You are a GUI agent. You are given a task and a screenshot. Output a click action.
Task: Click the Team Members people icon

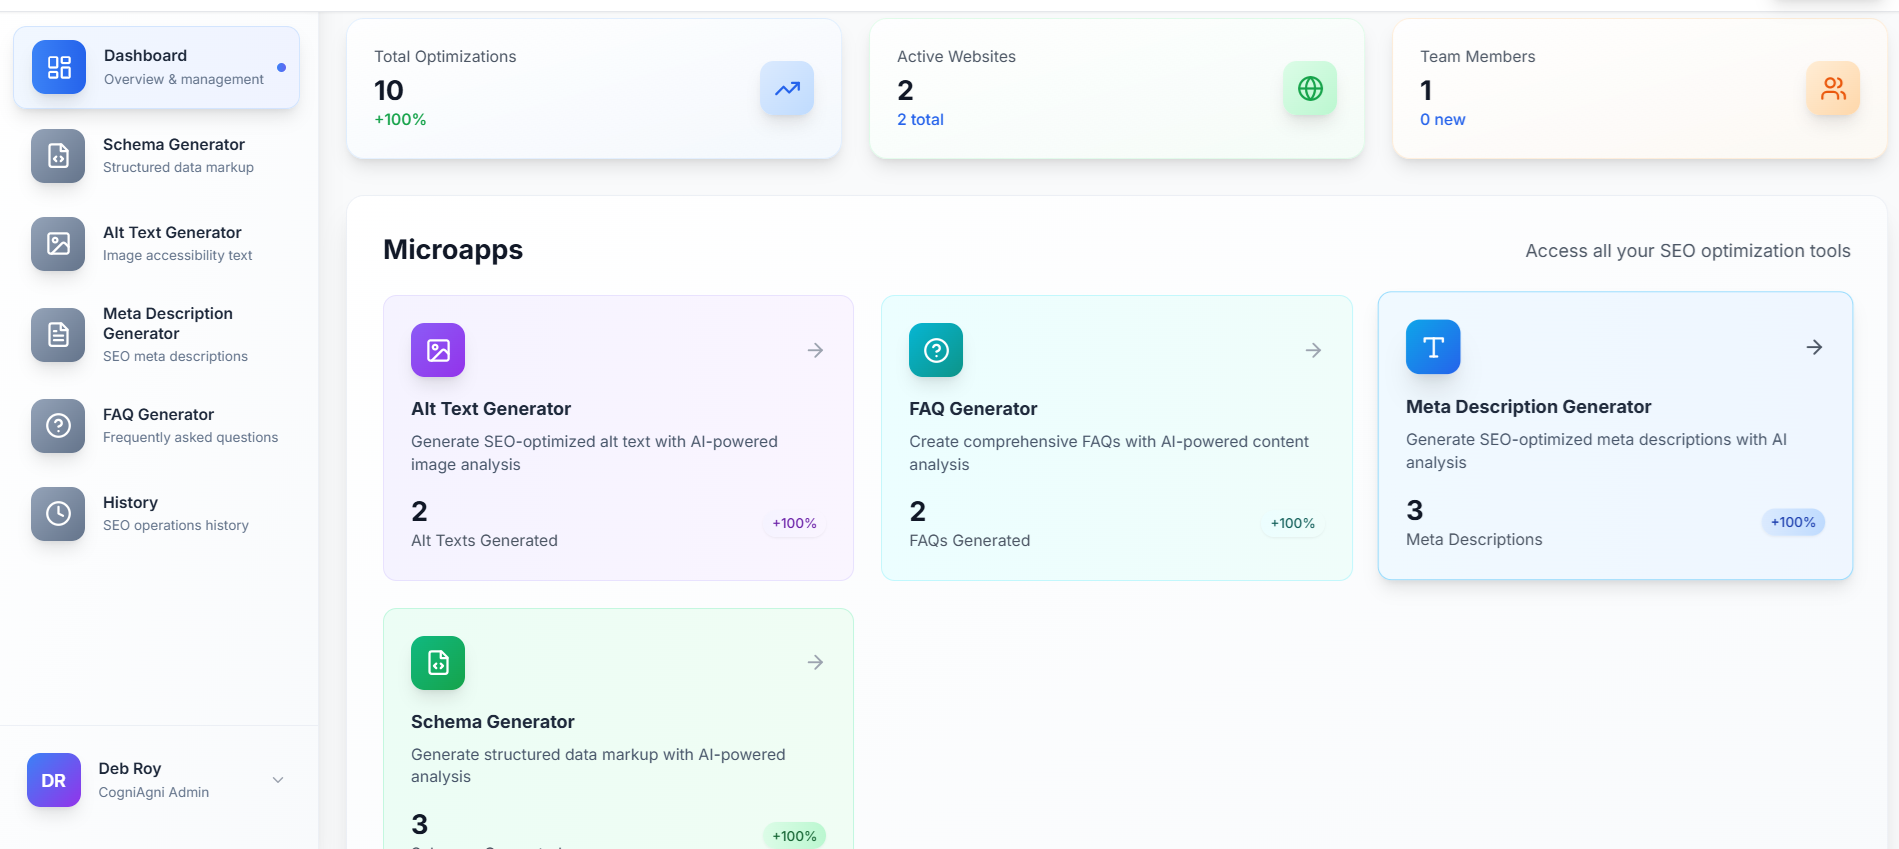click(x=1833, y=88)
